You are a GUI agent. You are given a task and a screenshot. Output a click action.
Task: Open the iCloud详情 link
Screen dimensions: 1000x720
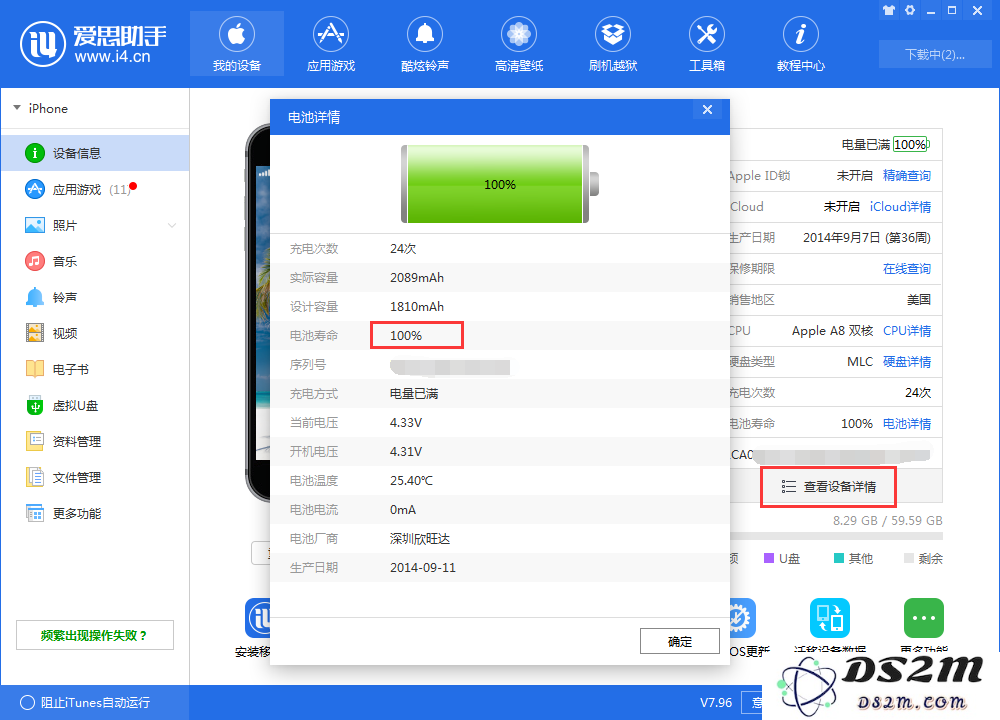coord(900,207)
